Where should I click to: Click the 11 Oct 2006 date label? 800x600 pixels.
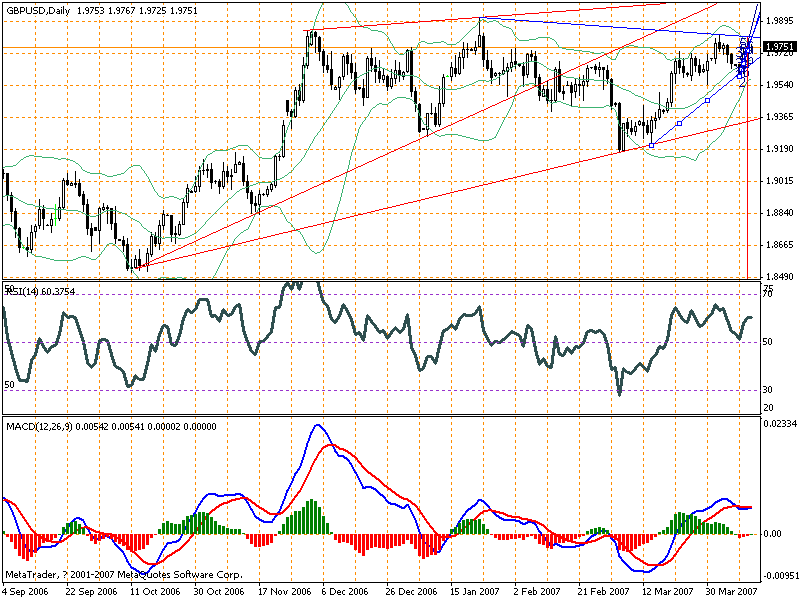[x=155, y=591]
